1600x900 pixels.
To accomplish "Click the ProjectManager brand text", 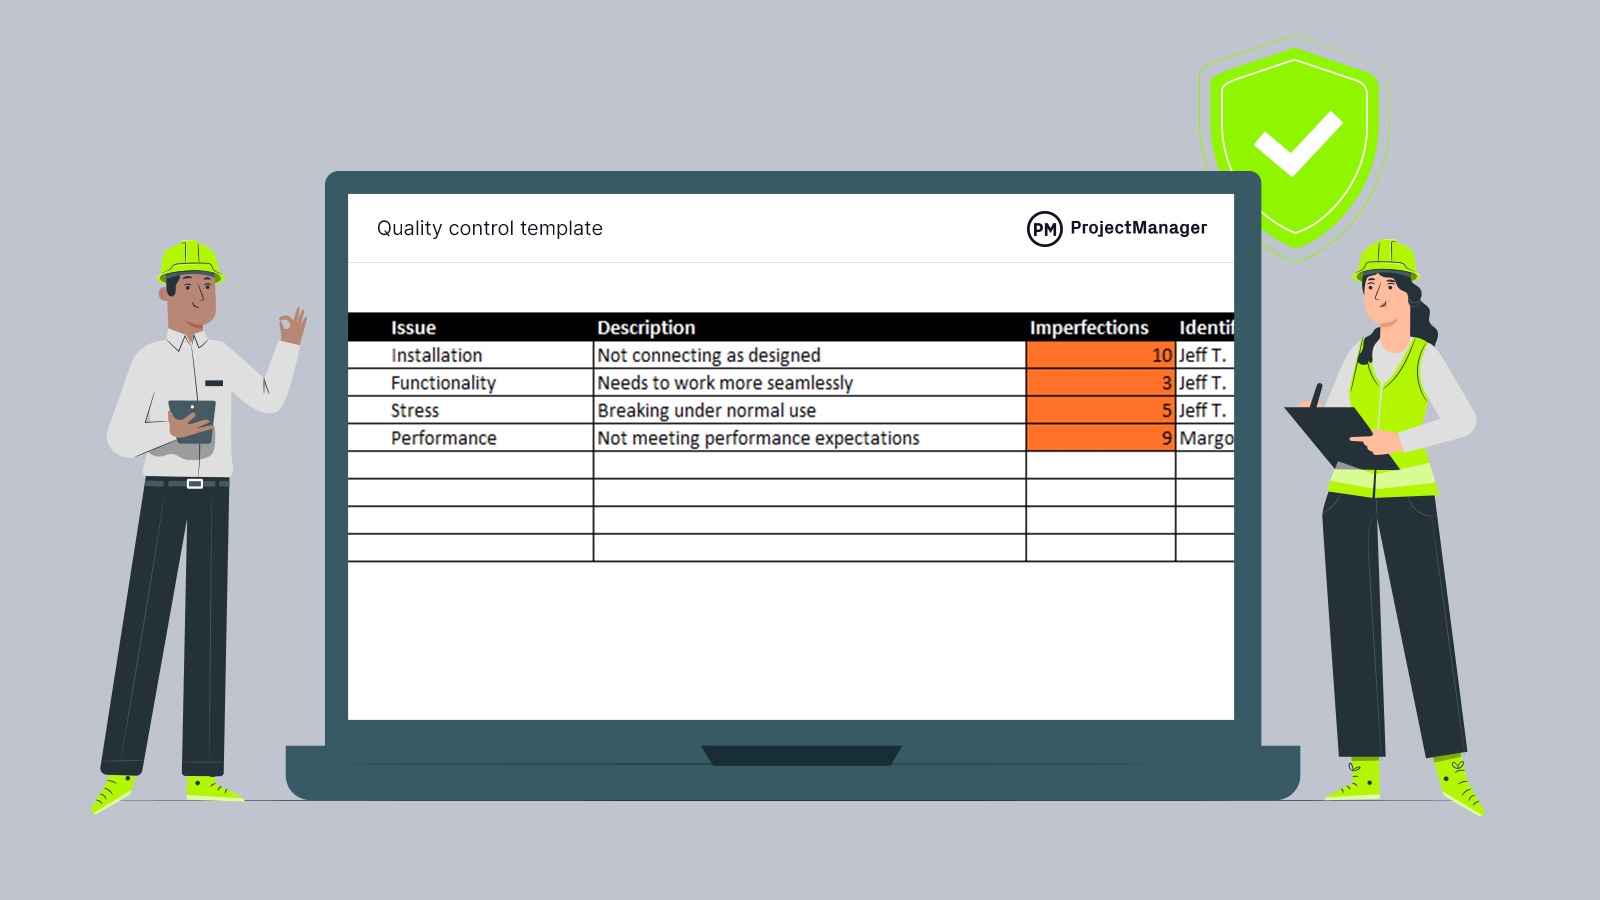I will point(1138,228).
